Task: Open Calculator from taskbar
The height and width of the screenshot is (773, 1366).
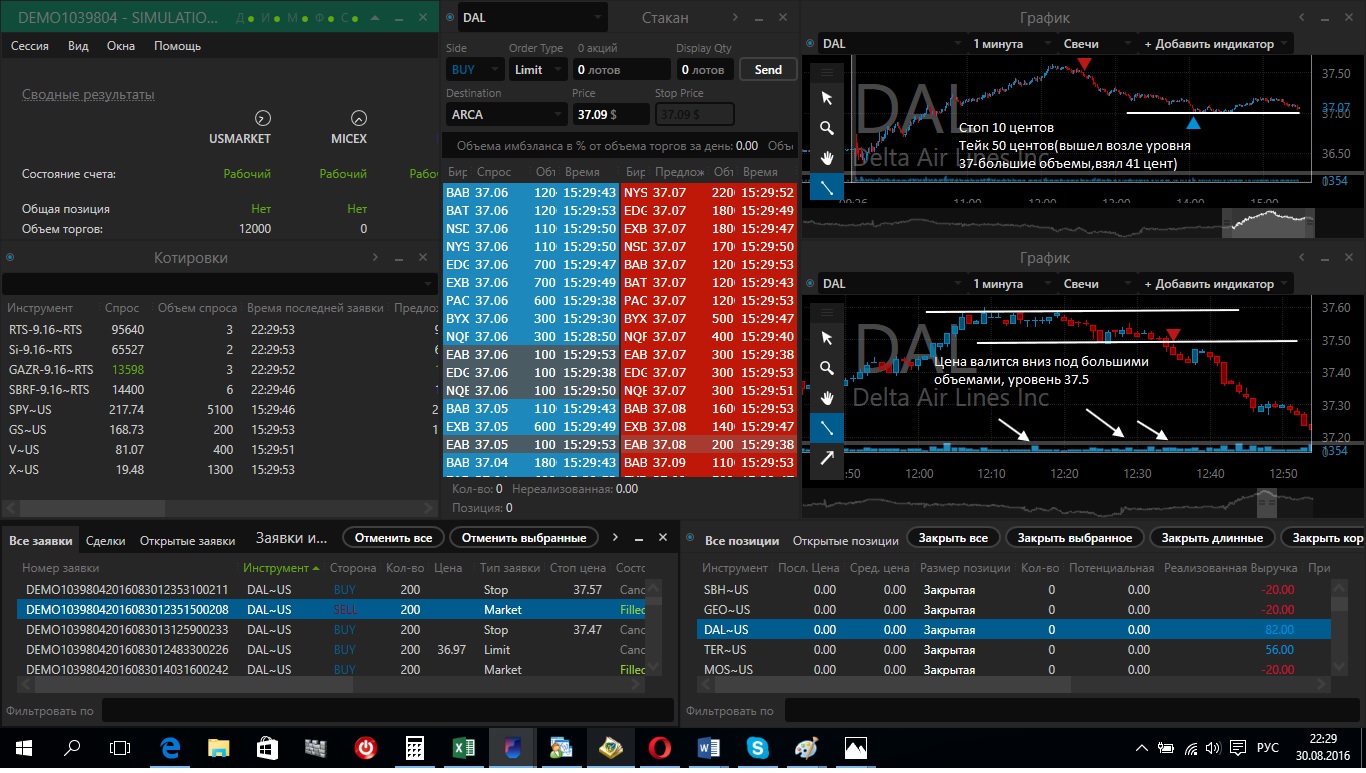Action: 415,748
